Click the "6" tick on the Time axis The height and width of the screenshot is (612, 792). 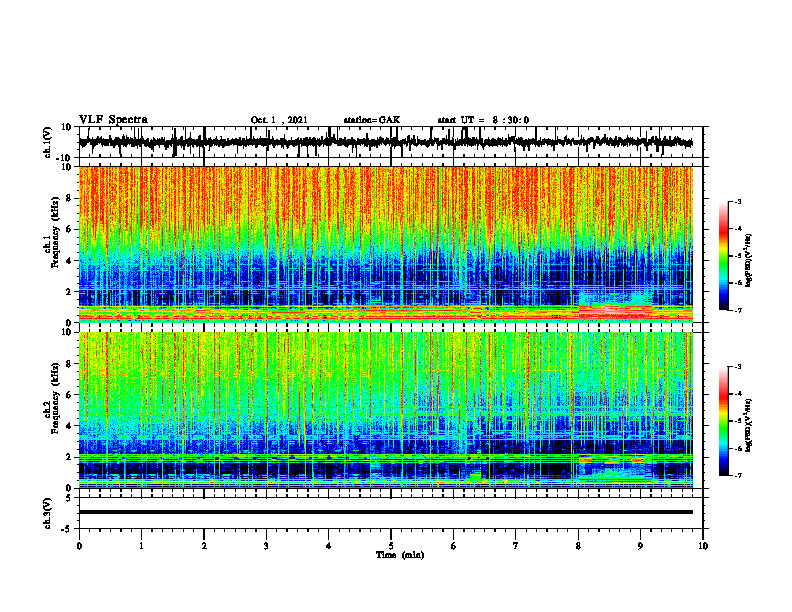(x=454, y=546)
